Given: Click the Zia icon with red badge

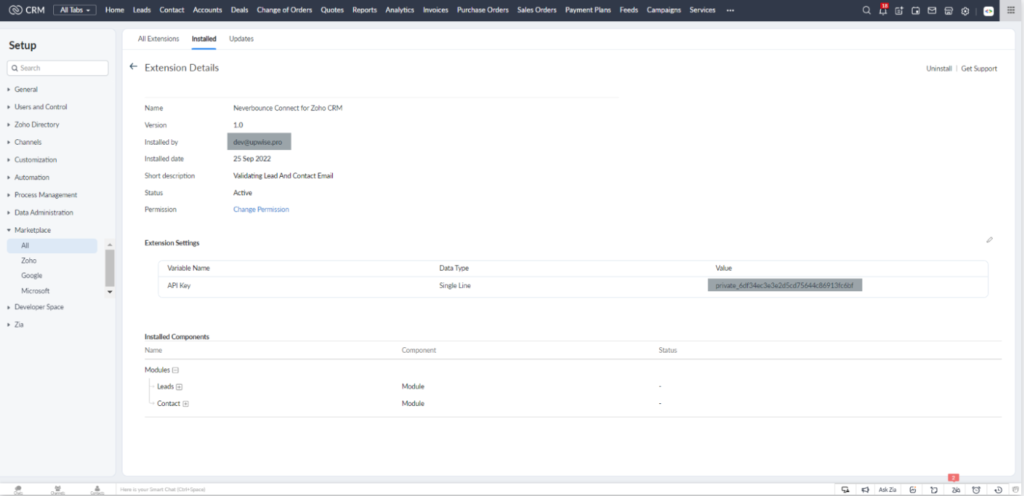Looking at the screenshot, I should pyautogui.click(x=955, y=488).
